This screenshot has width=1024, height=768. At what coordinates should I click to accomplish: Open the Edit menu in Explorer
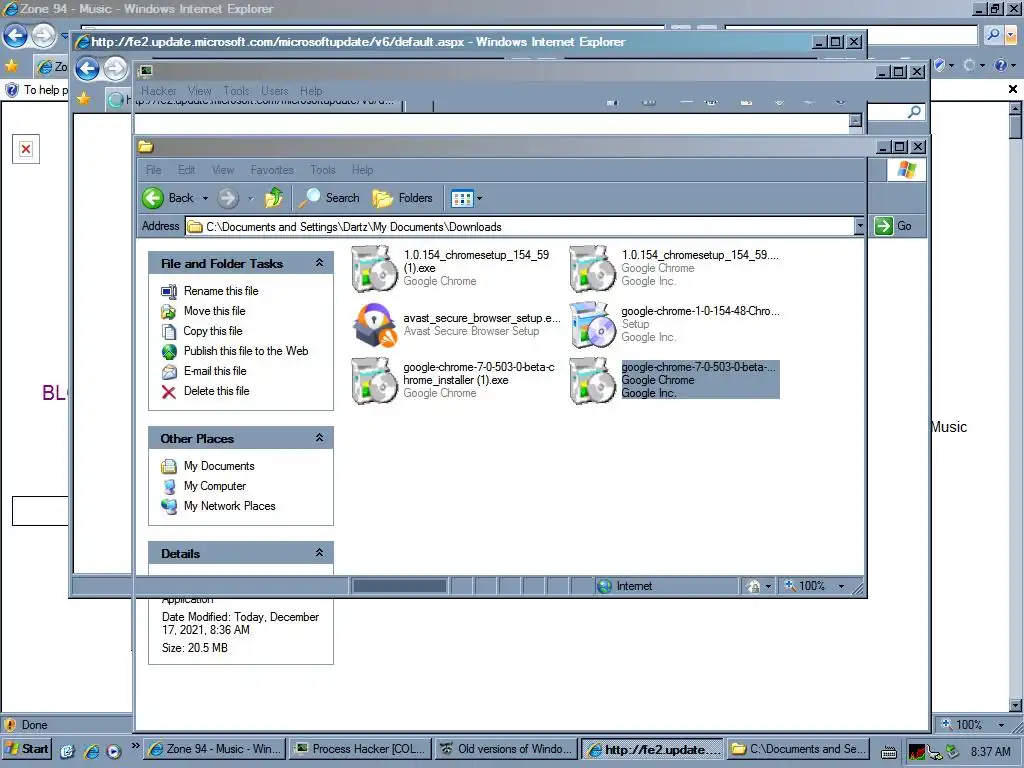(x=186, y=170)
